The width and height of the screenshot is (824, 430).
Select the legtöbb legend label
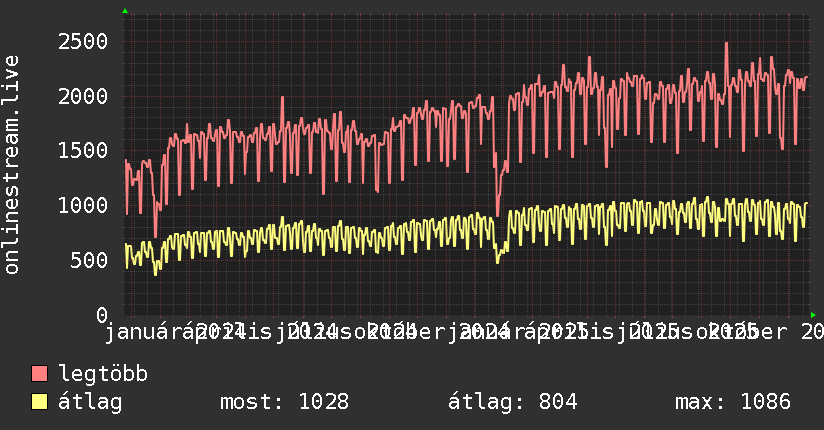click(x=103, y=374)
